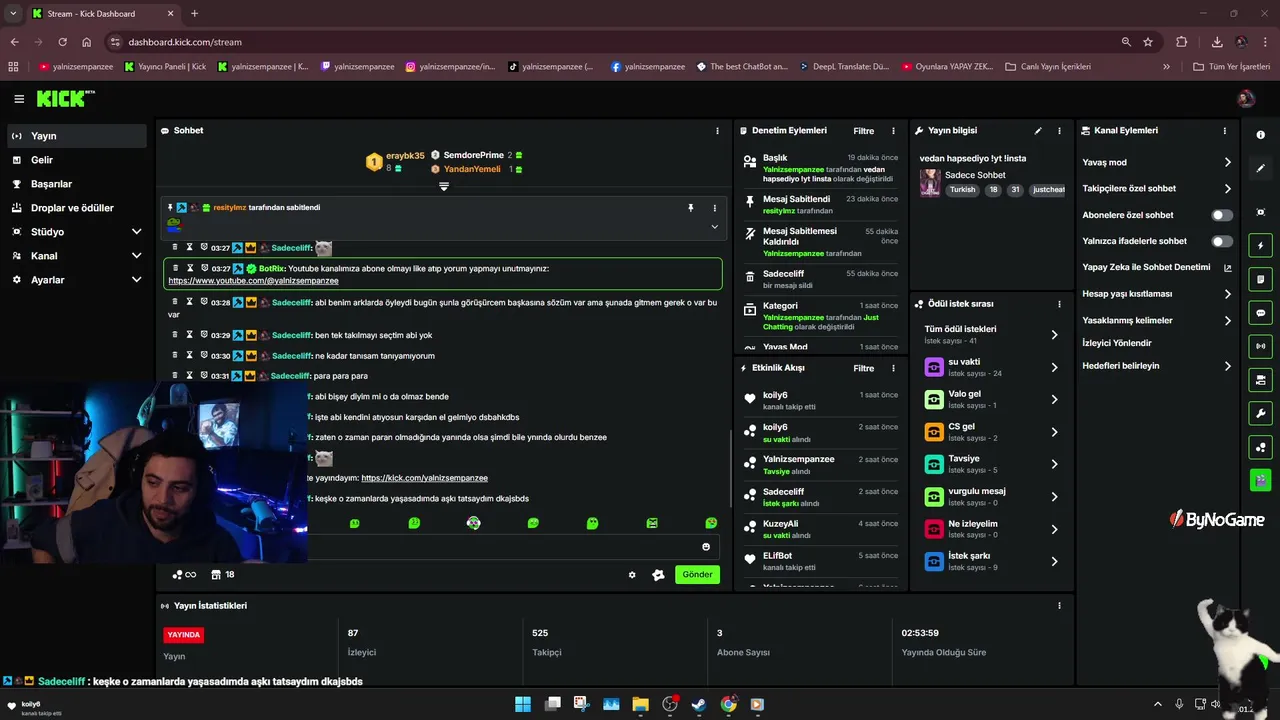Viewport: 1280px width, 720px height.
Task: Delete the BotRix chat message
Action: pyautogui.click(x=175, y=268)
